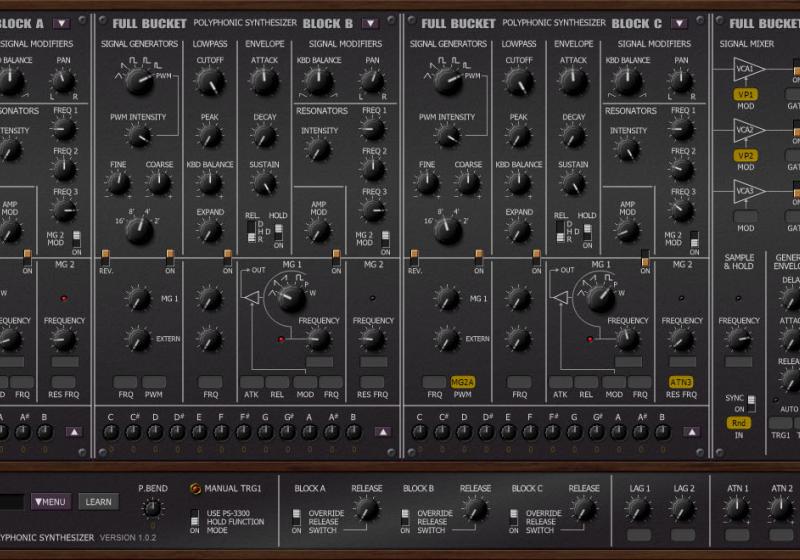Click the P.BEND knob
800x560 pixels.
152,510
